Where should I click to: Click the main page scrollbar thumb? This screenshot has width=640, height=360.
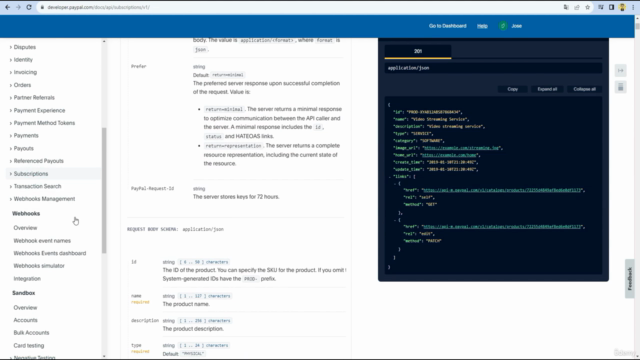637,25
